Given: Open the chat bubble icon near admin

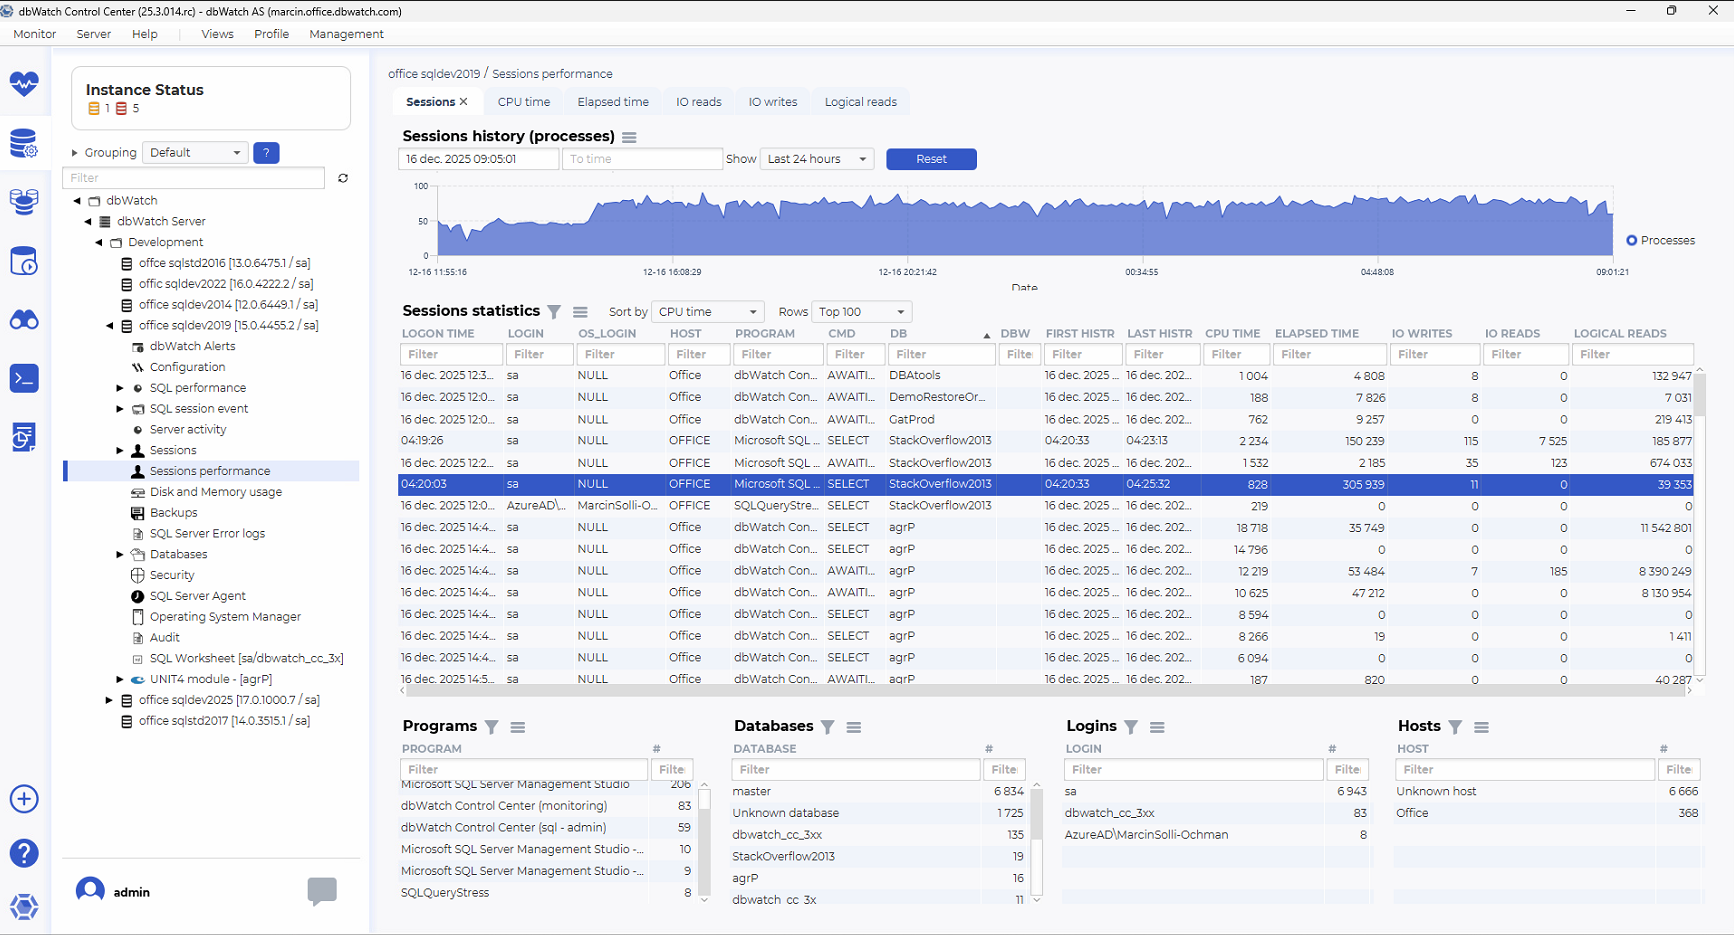Looking at the screenshot, I should pos(322,890).
